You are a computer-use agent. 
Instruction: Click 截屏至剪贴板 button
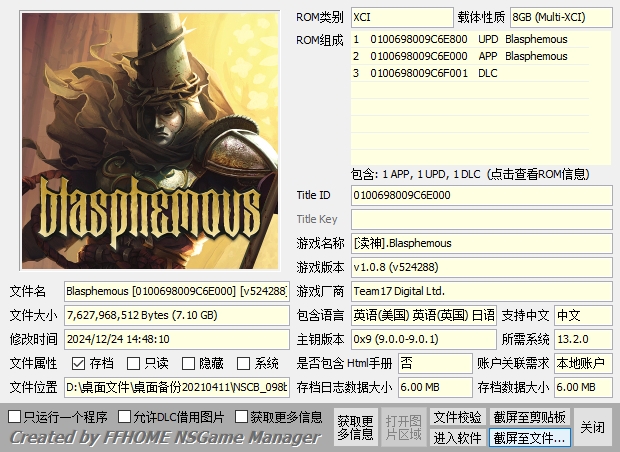pyautogui.click(x=530, y=417)
